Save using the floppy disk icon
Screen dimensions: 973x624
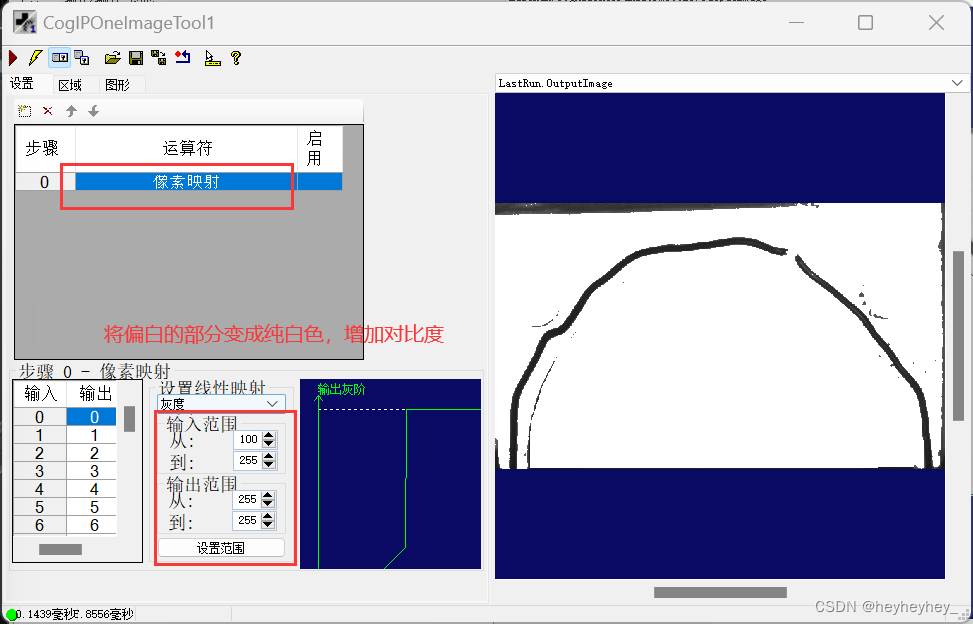135,58
